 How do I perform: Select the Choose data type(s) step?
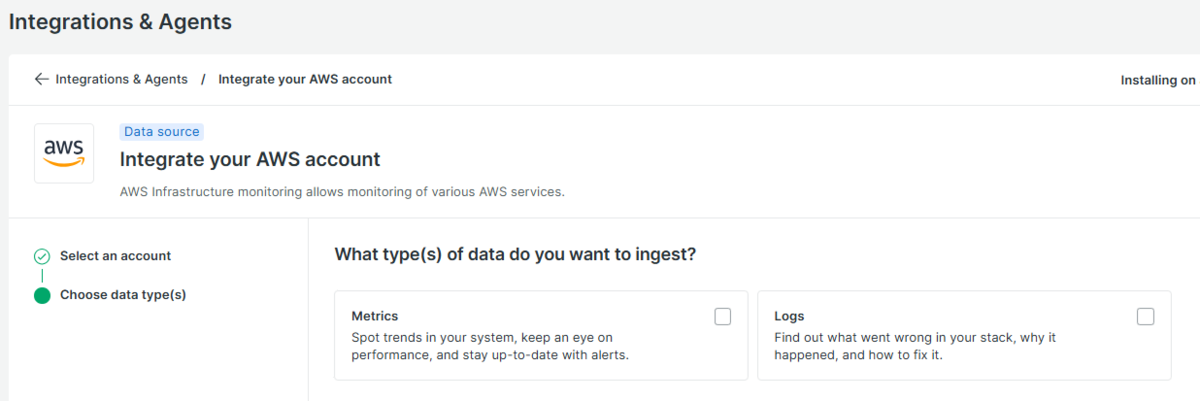point(123,295)
